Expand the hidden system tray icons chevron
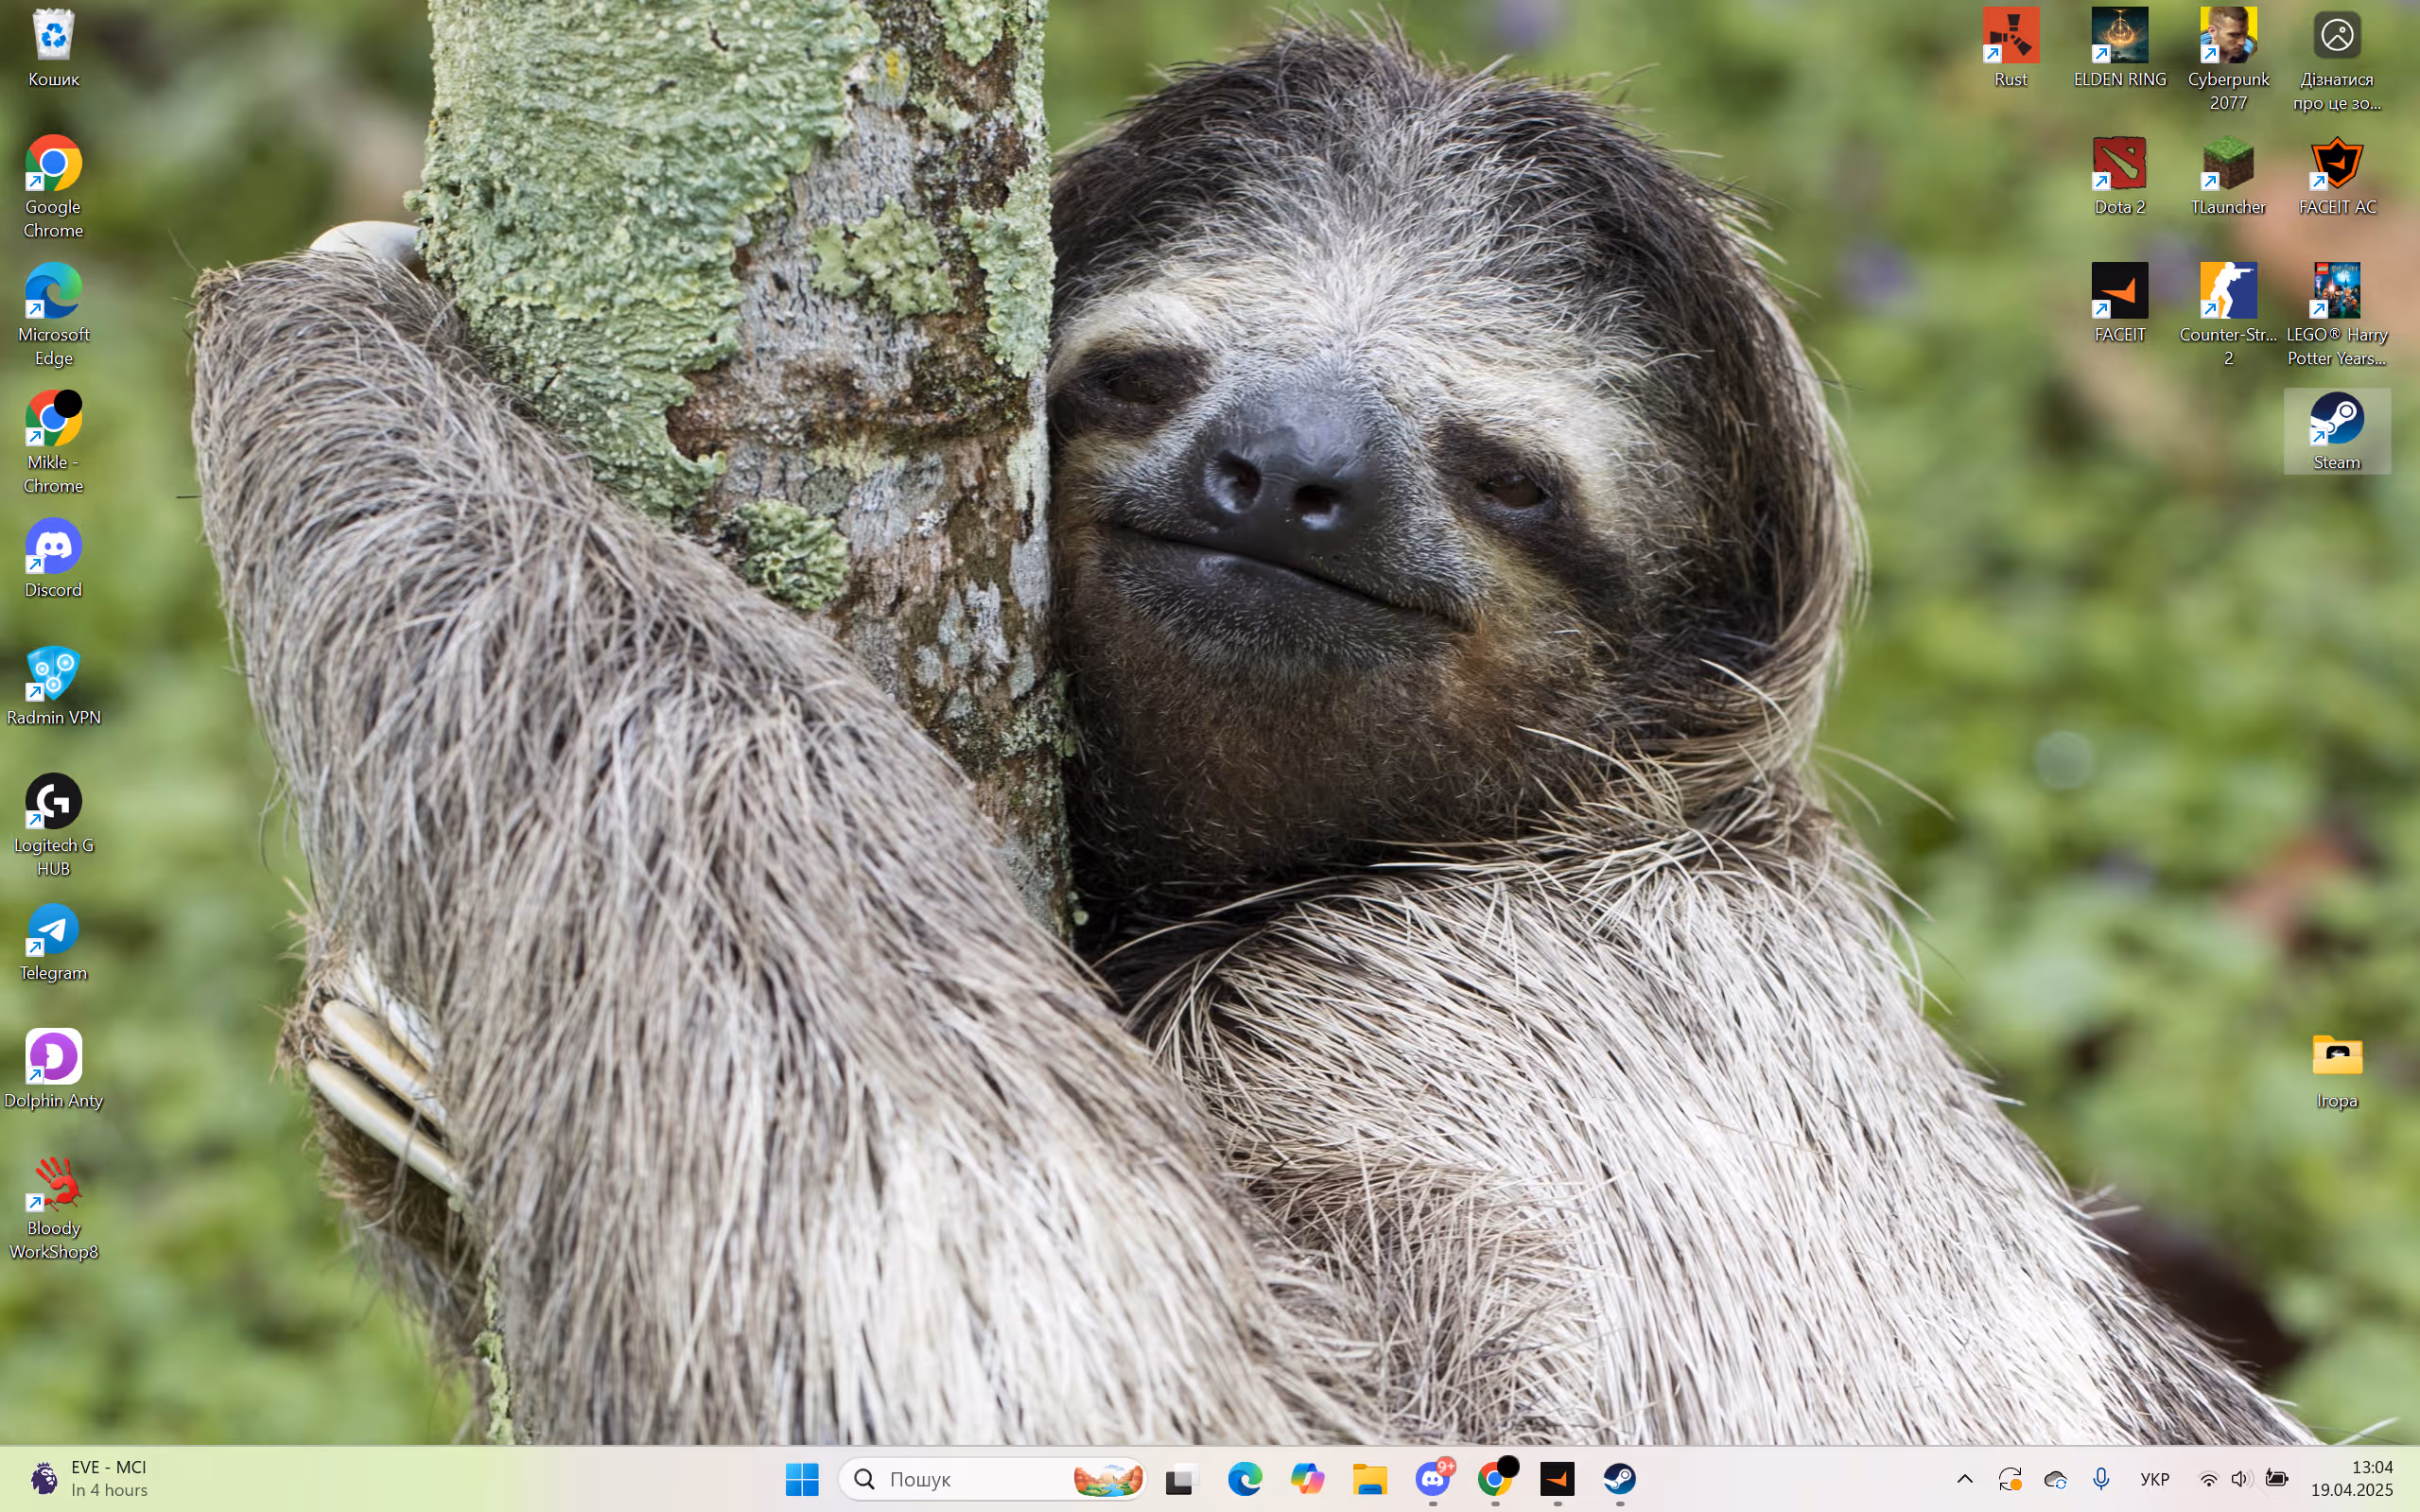This screenshot has height=1512, width=2420. click(1964, 1478)
